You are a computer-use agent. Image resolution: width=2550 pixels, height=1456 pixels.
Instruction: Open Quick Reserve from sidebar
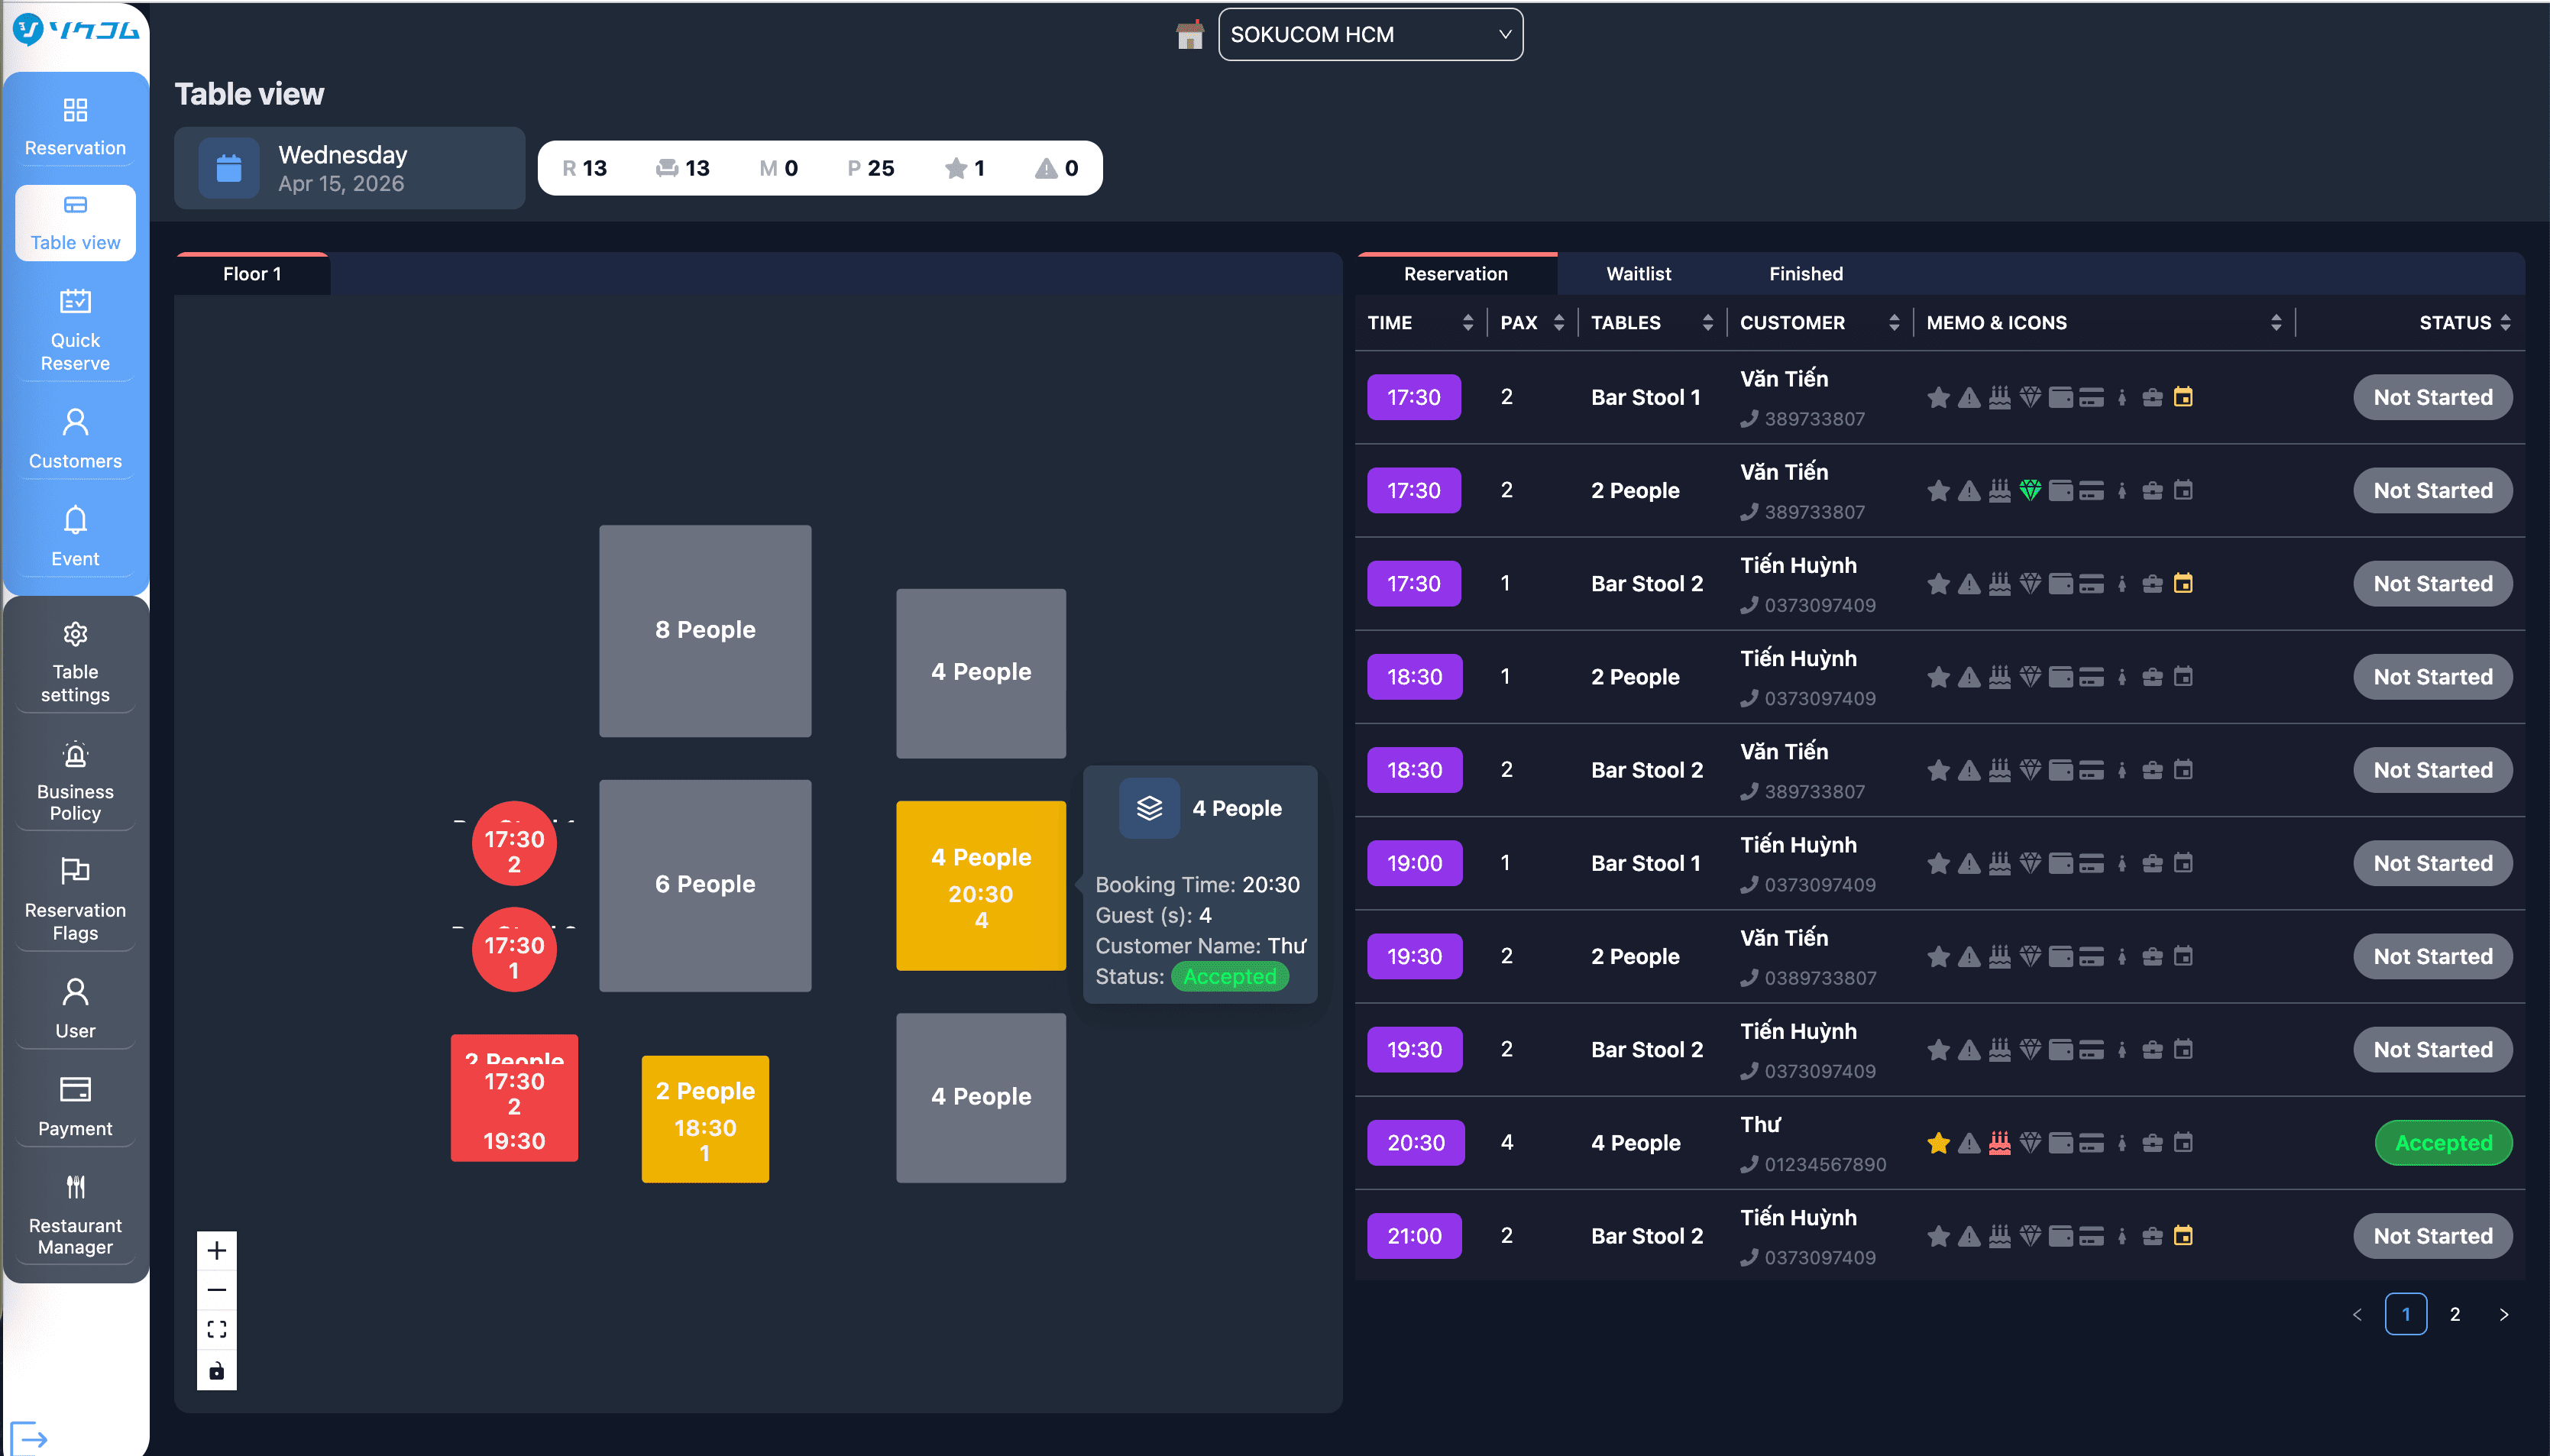[75, 330]
